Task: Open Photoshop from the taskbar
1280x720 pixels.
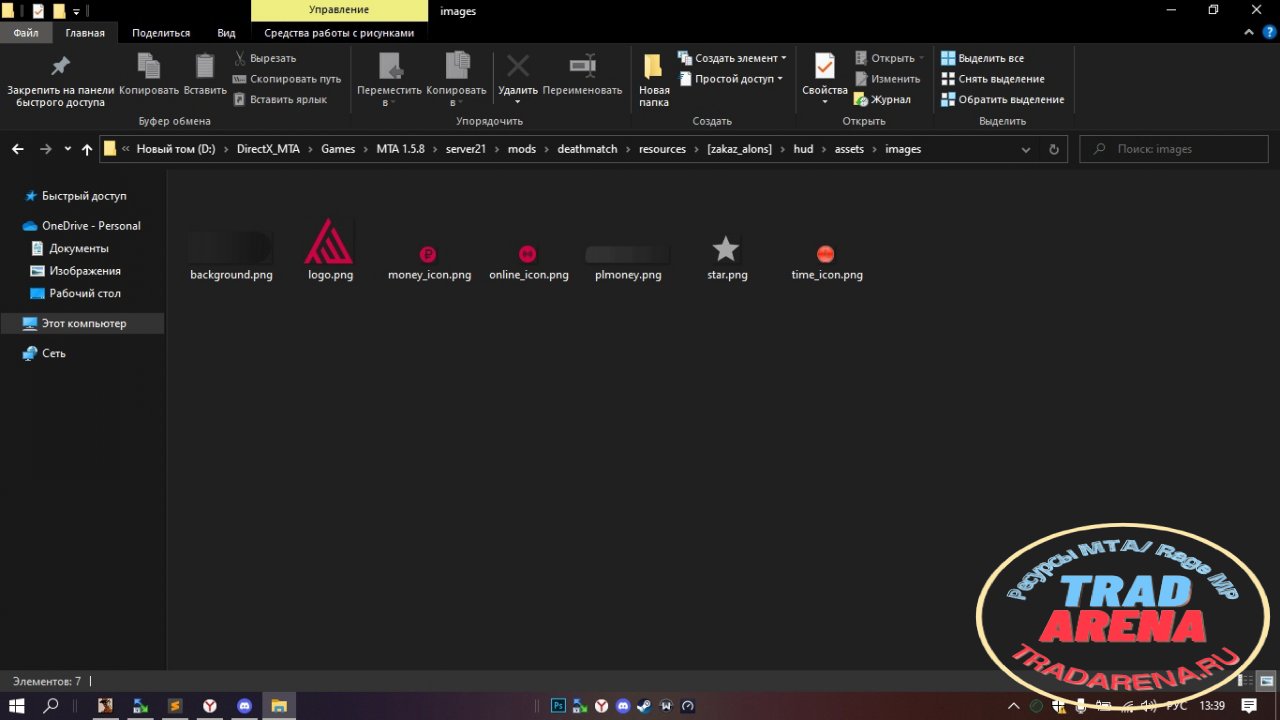Action: (x=559, y=706)
